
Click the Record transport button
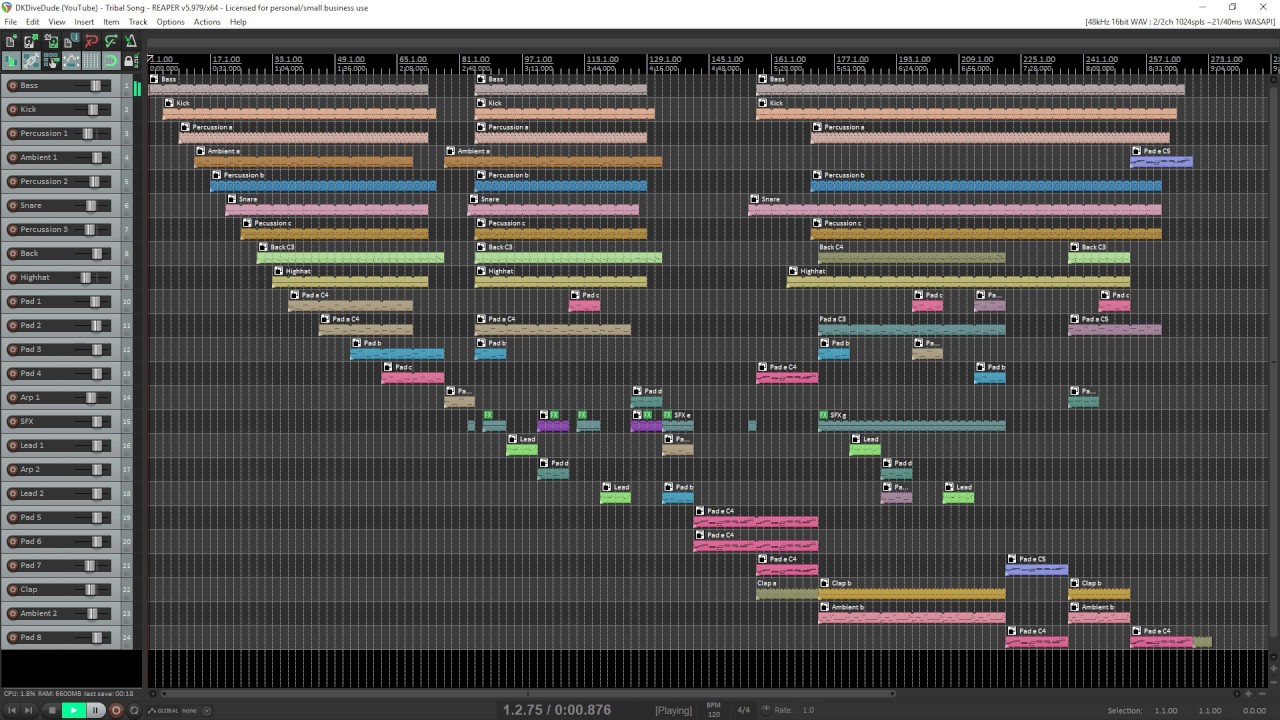tap(116, 710)
